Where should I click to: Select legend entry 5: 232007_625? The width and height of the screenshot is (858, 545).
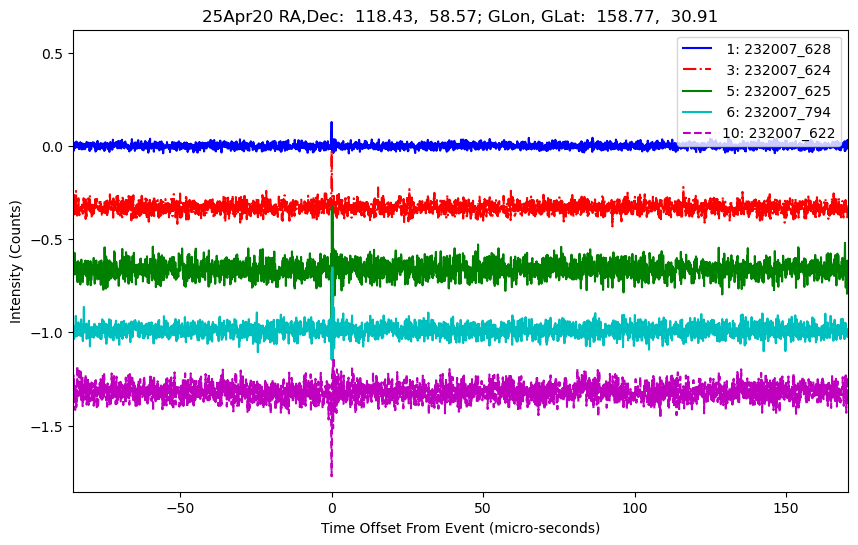pos(779,91)
